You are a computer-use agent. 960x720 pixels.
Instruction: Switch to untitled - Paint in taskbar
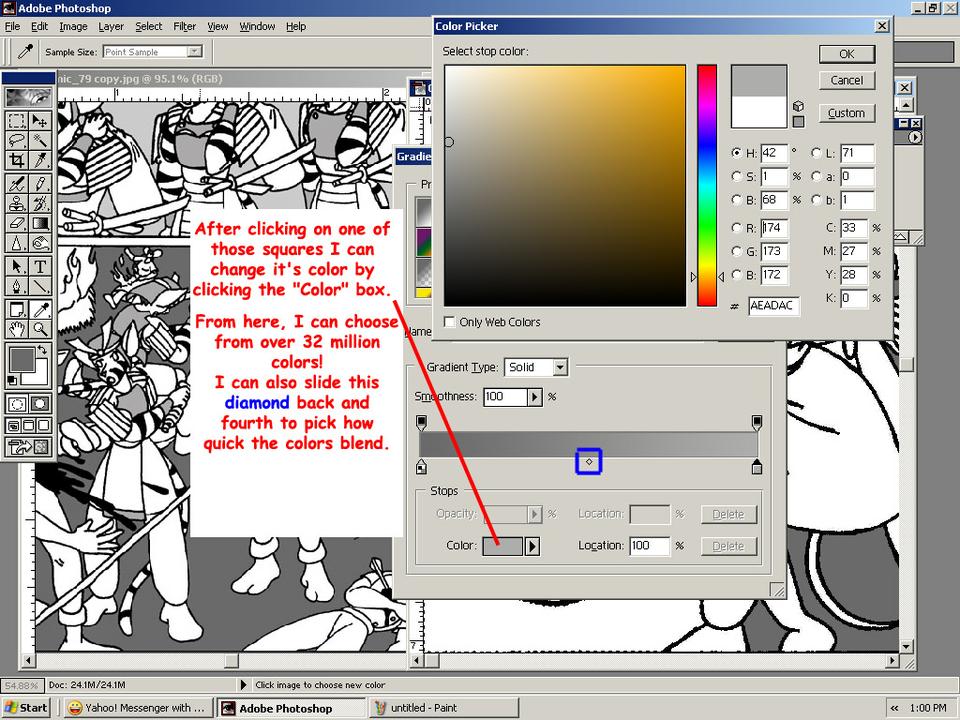(444, 708)
